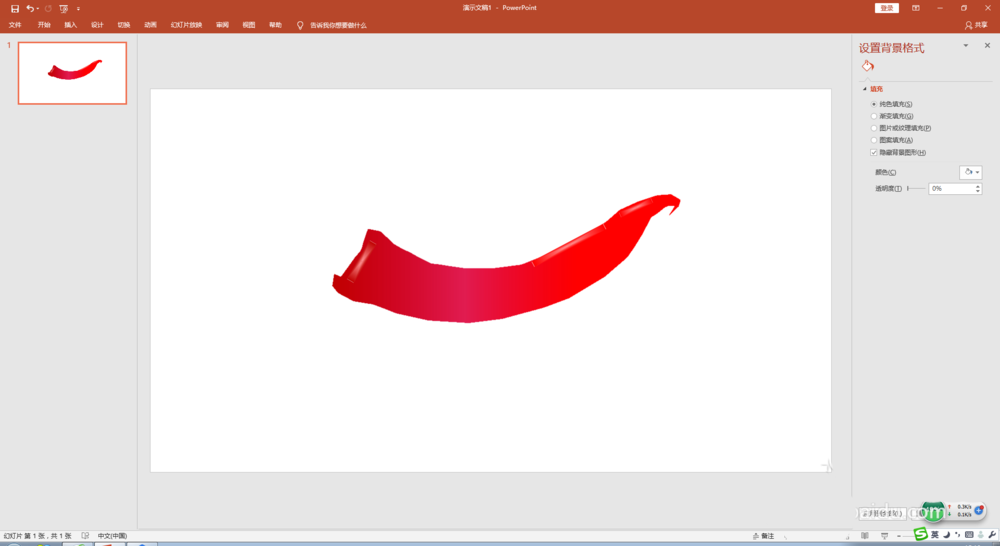Image resolution: width=1000 pixels, height=546 pixels.
Task: Switch to the 插入 ribbon tab
Action: [71, 25]
